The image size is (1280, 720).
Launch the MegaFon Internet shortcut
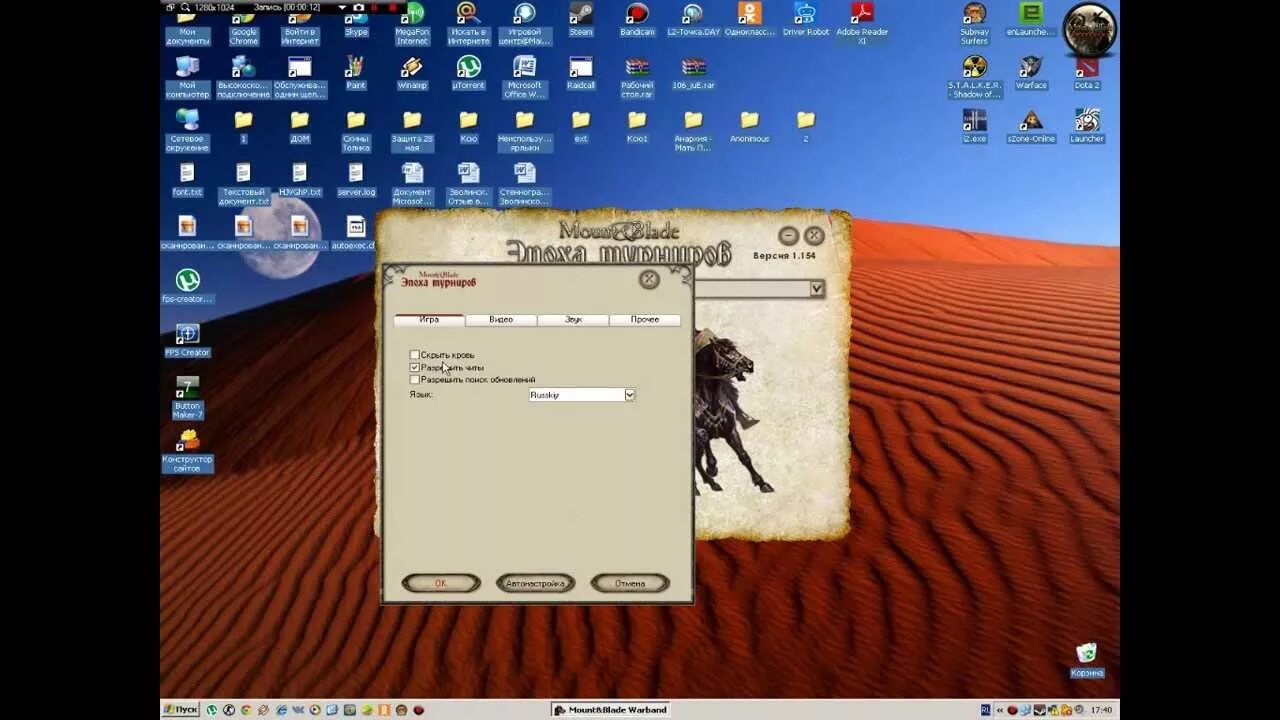pyautogui.click(x=412, y=25)
